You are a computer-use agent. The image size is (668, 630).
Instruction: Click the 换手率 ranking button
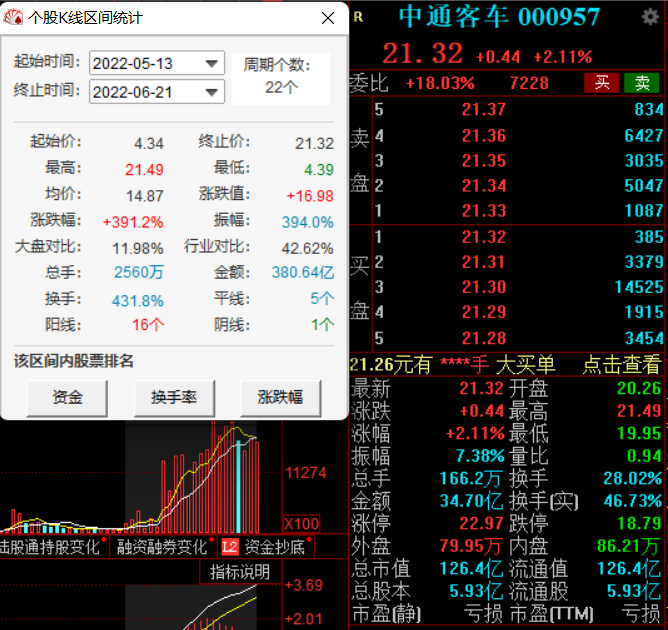tap(174, 397)
